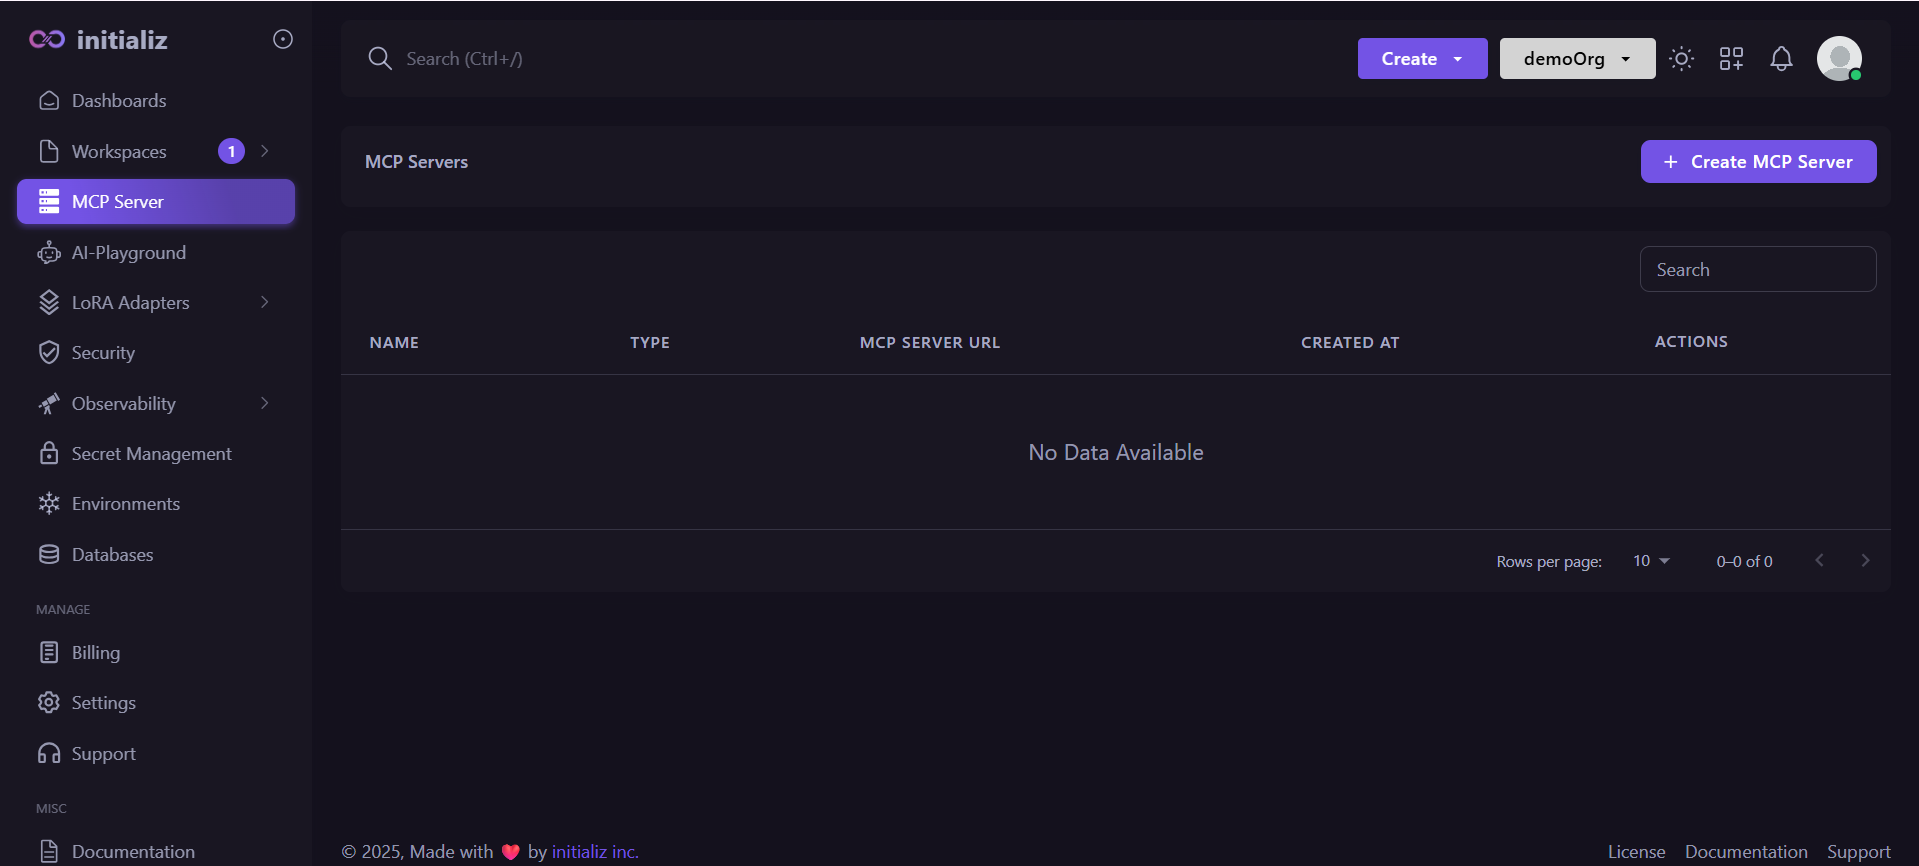This screenshot has width=1919, height=866.
Task: Open Databases in the sidebar
Action: pyautogui.click(x=156, y=554)
